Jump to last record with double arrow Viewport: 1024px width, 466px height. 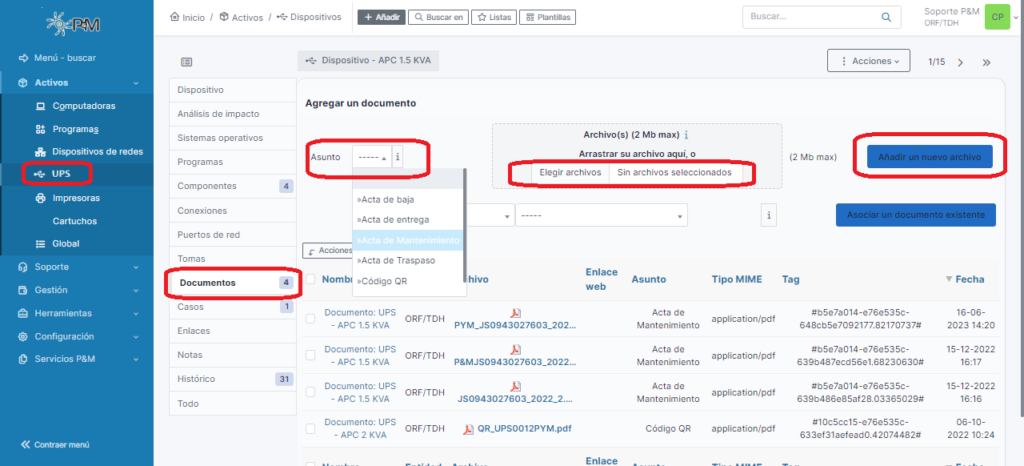(986, 62)
